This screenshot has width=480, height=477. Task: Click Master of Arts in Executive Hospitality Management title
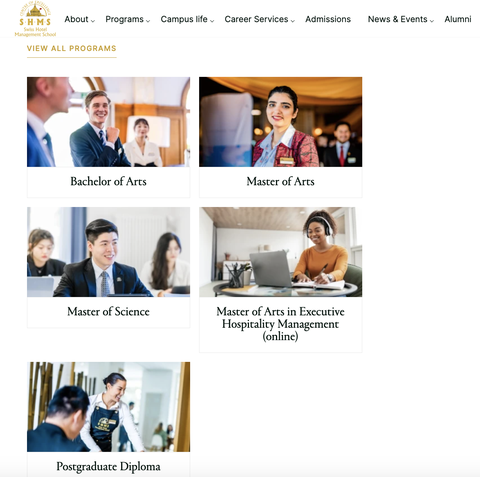click(280, 324)
